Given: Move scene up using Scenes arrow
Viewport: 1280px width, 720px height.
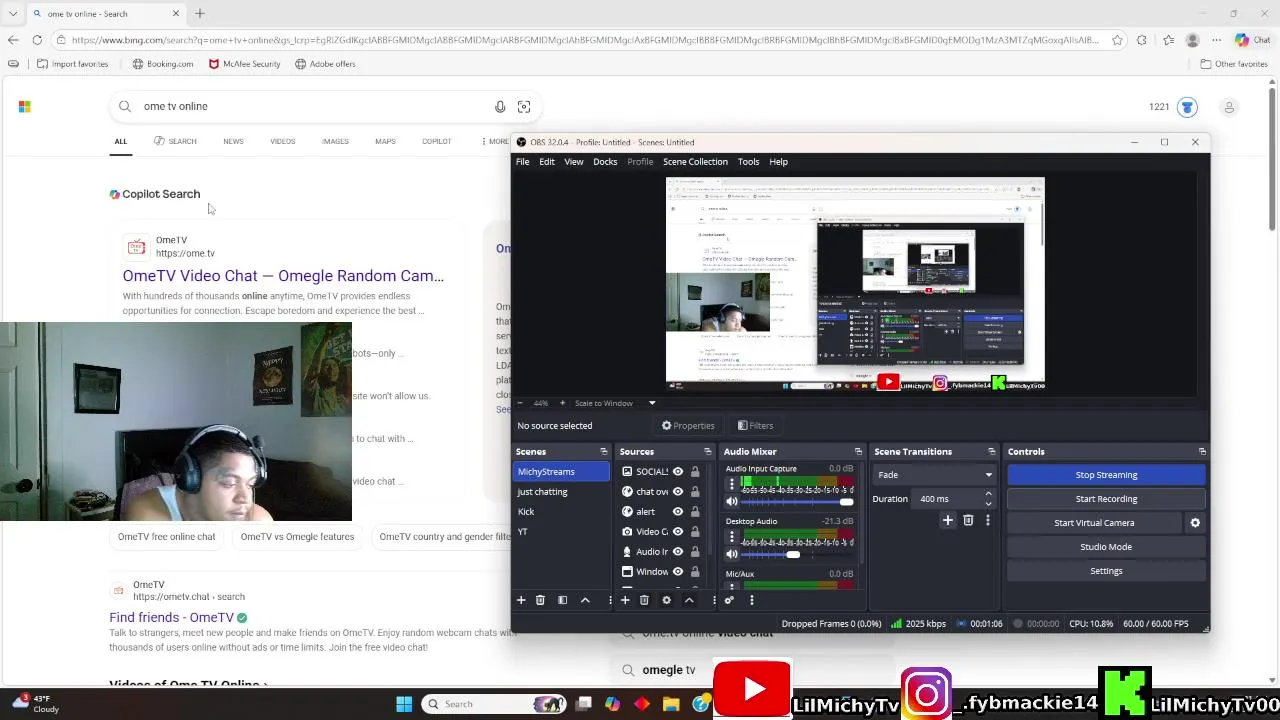Looking at the screenshot, I should 585,600.
